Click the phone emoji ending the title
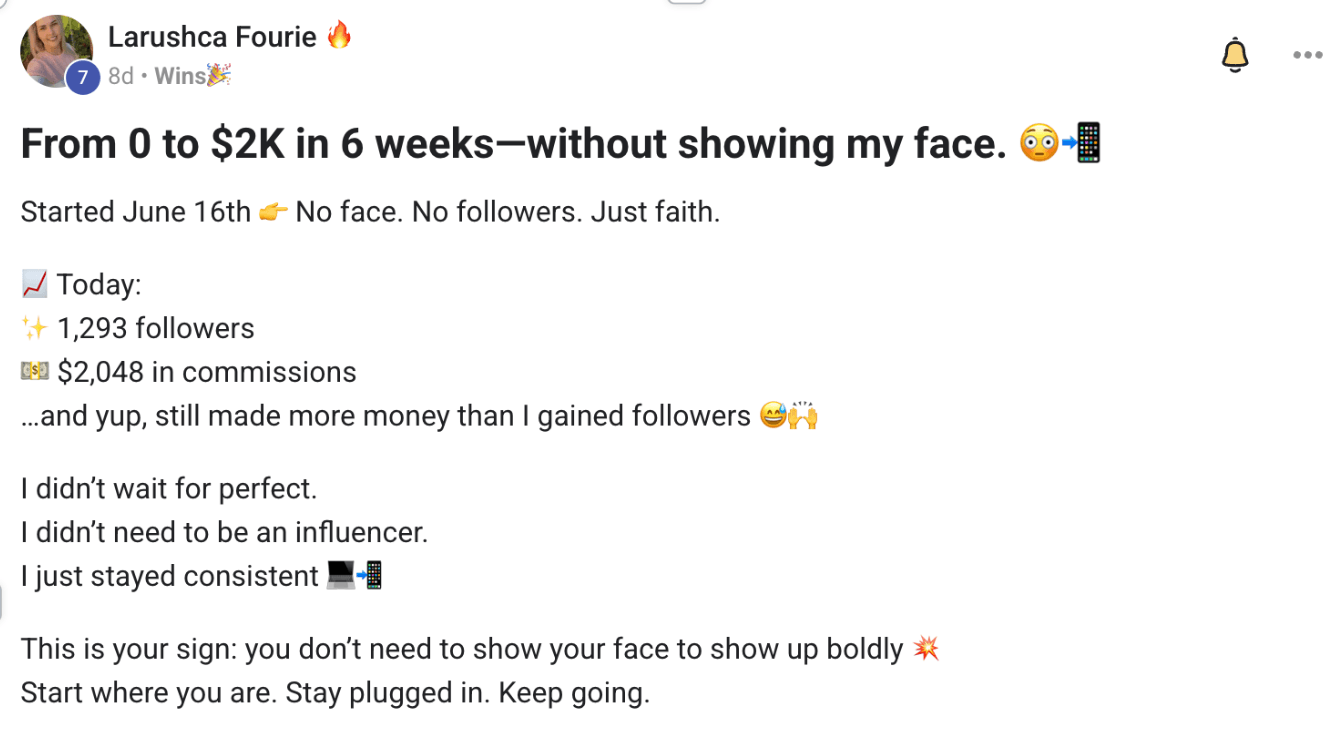Image resolution: width=1344 pixels, height=734 pixels. (x=1082, y=144)
